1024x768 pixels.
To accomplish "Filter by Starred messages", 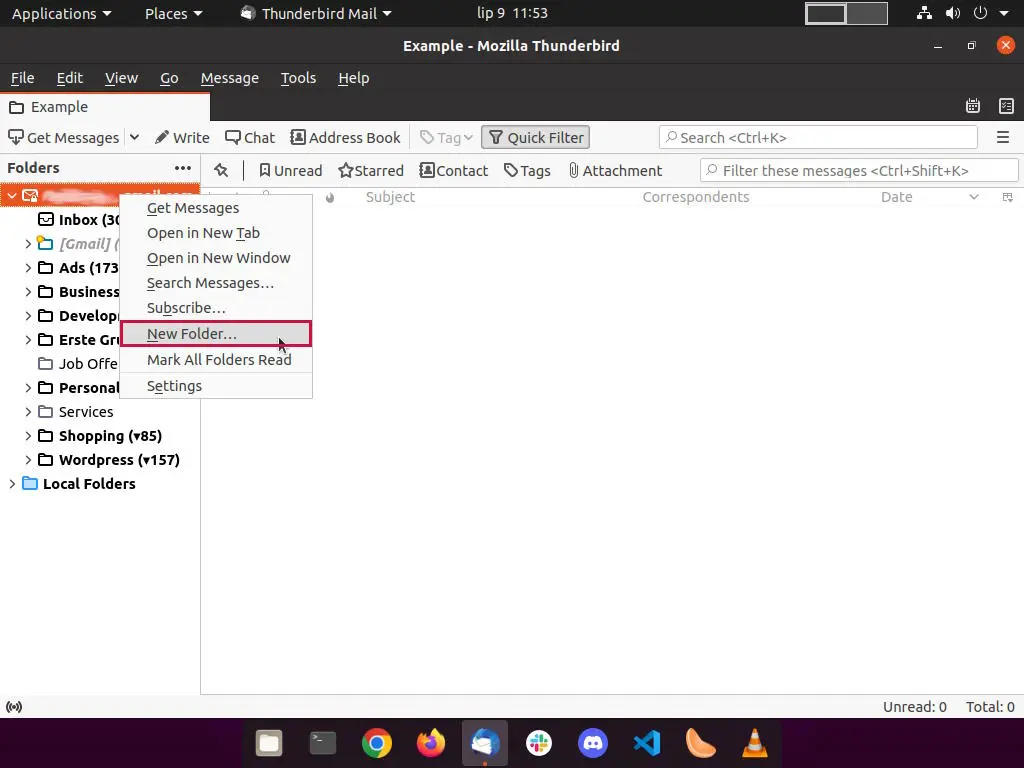I will pos(371,170).
